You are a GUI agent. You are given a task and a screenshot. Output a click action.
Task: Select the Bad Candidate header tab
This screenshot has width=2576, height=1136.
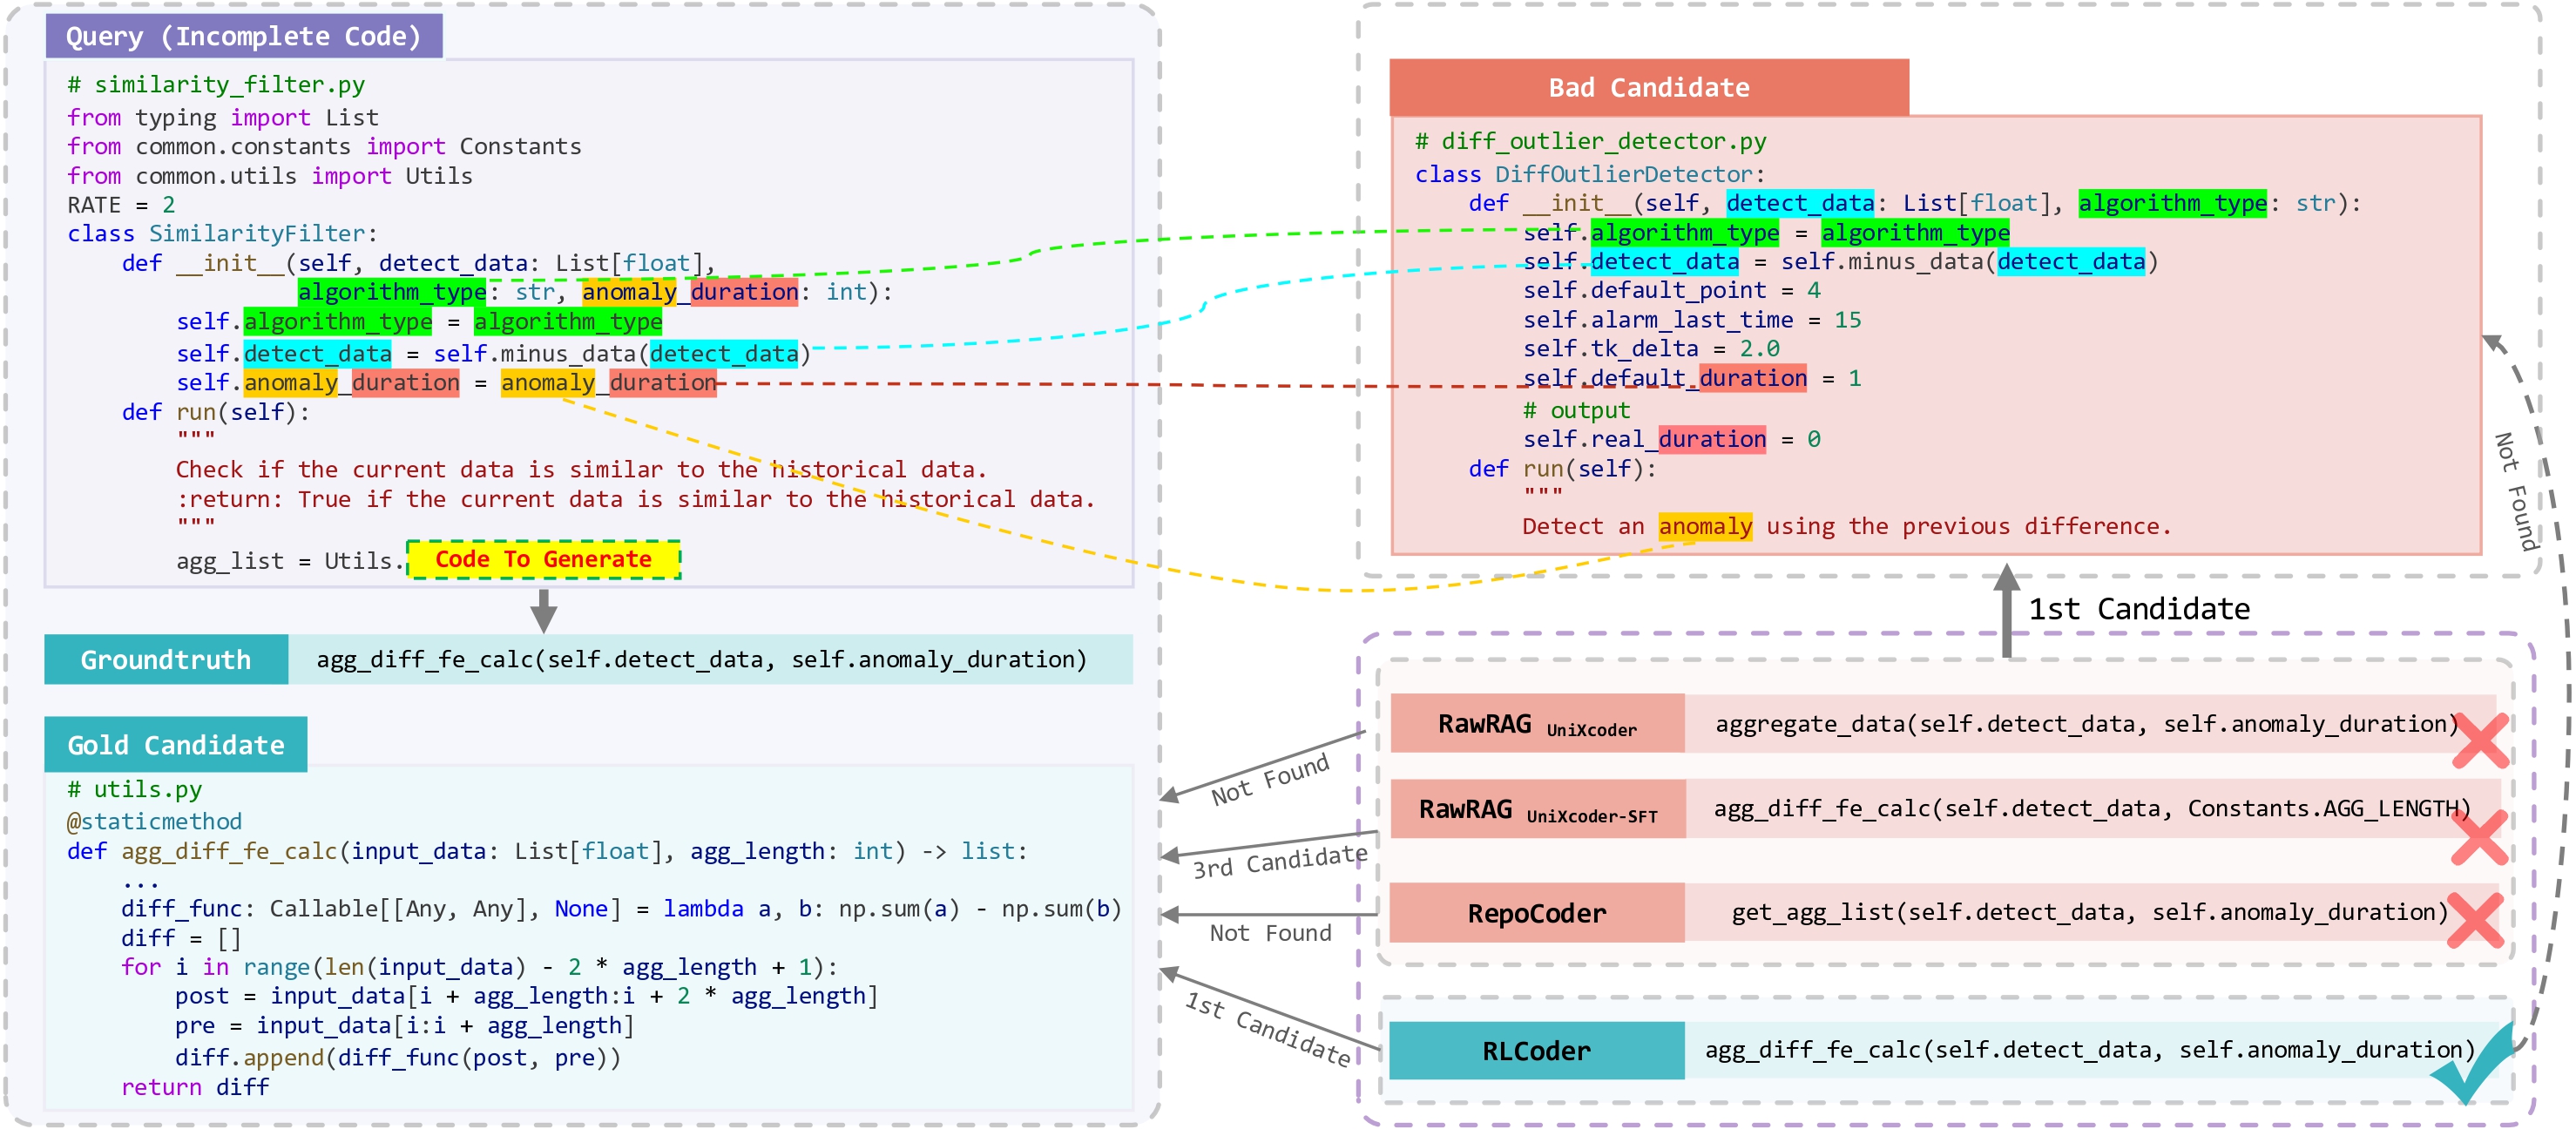pyautogui.click(x=1648, y=88)
